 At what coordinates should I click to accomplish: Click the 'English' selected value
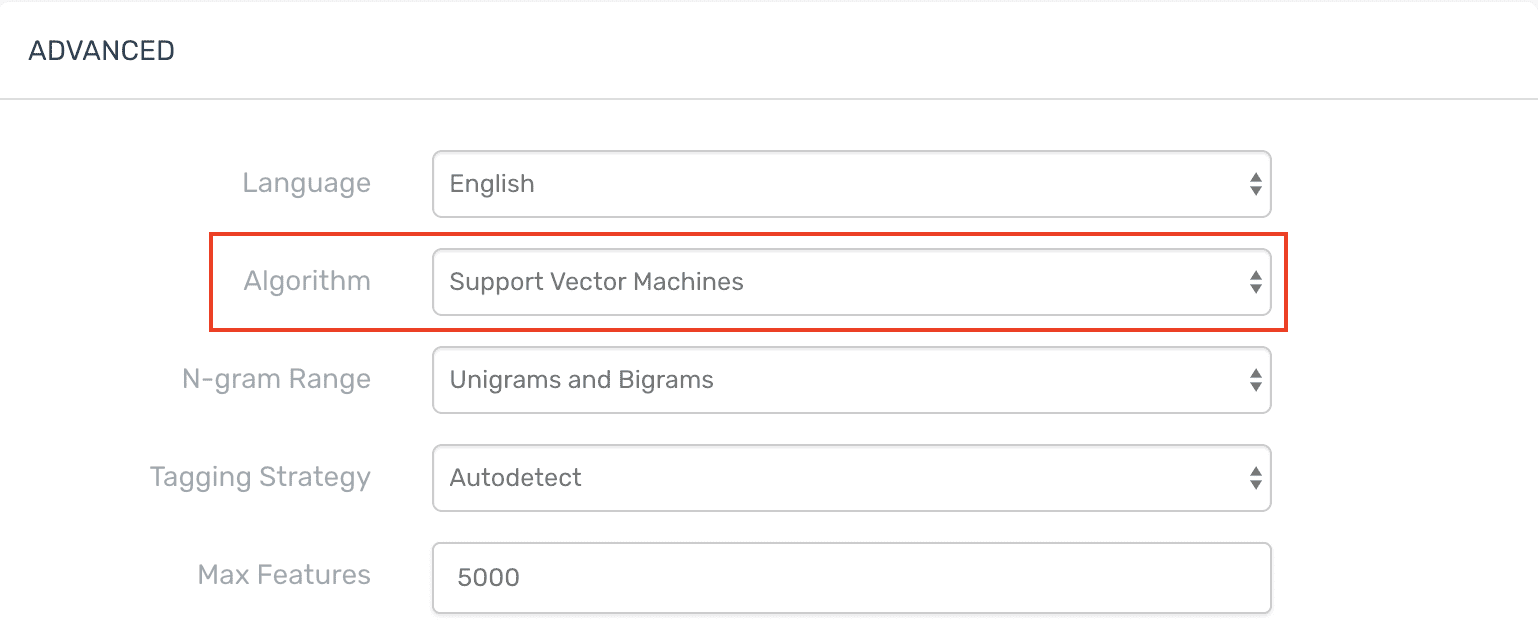pyautogui.click(x=492, y=184)
